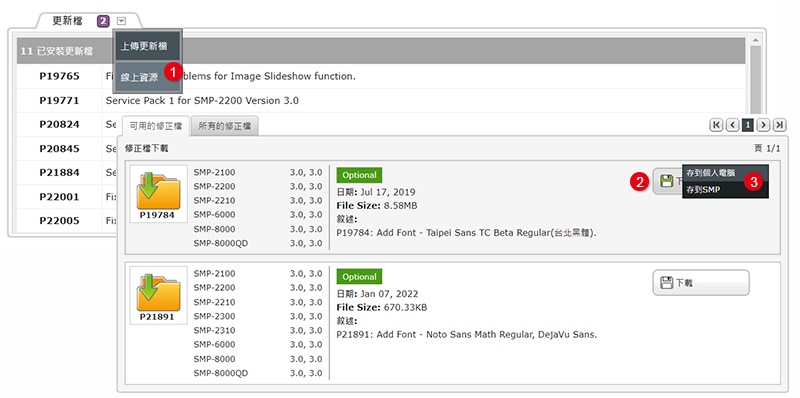Image resolution: width=800 pixels, height=398 pixels.
Task: Click the 頁 1/1 page indicator
Action: [x=767, y=148]
